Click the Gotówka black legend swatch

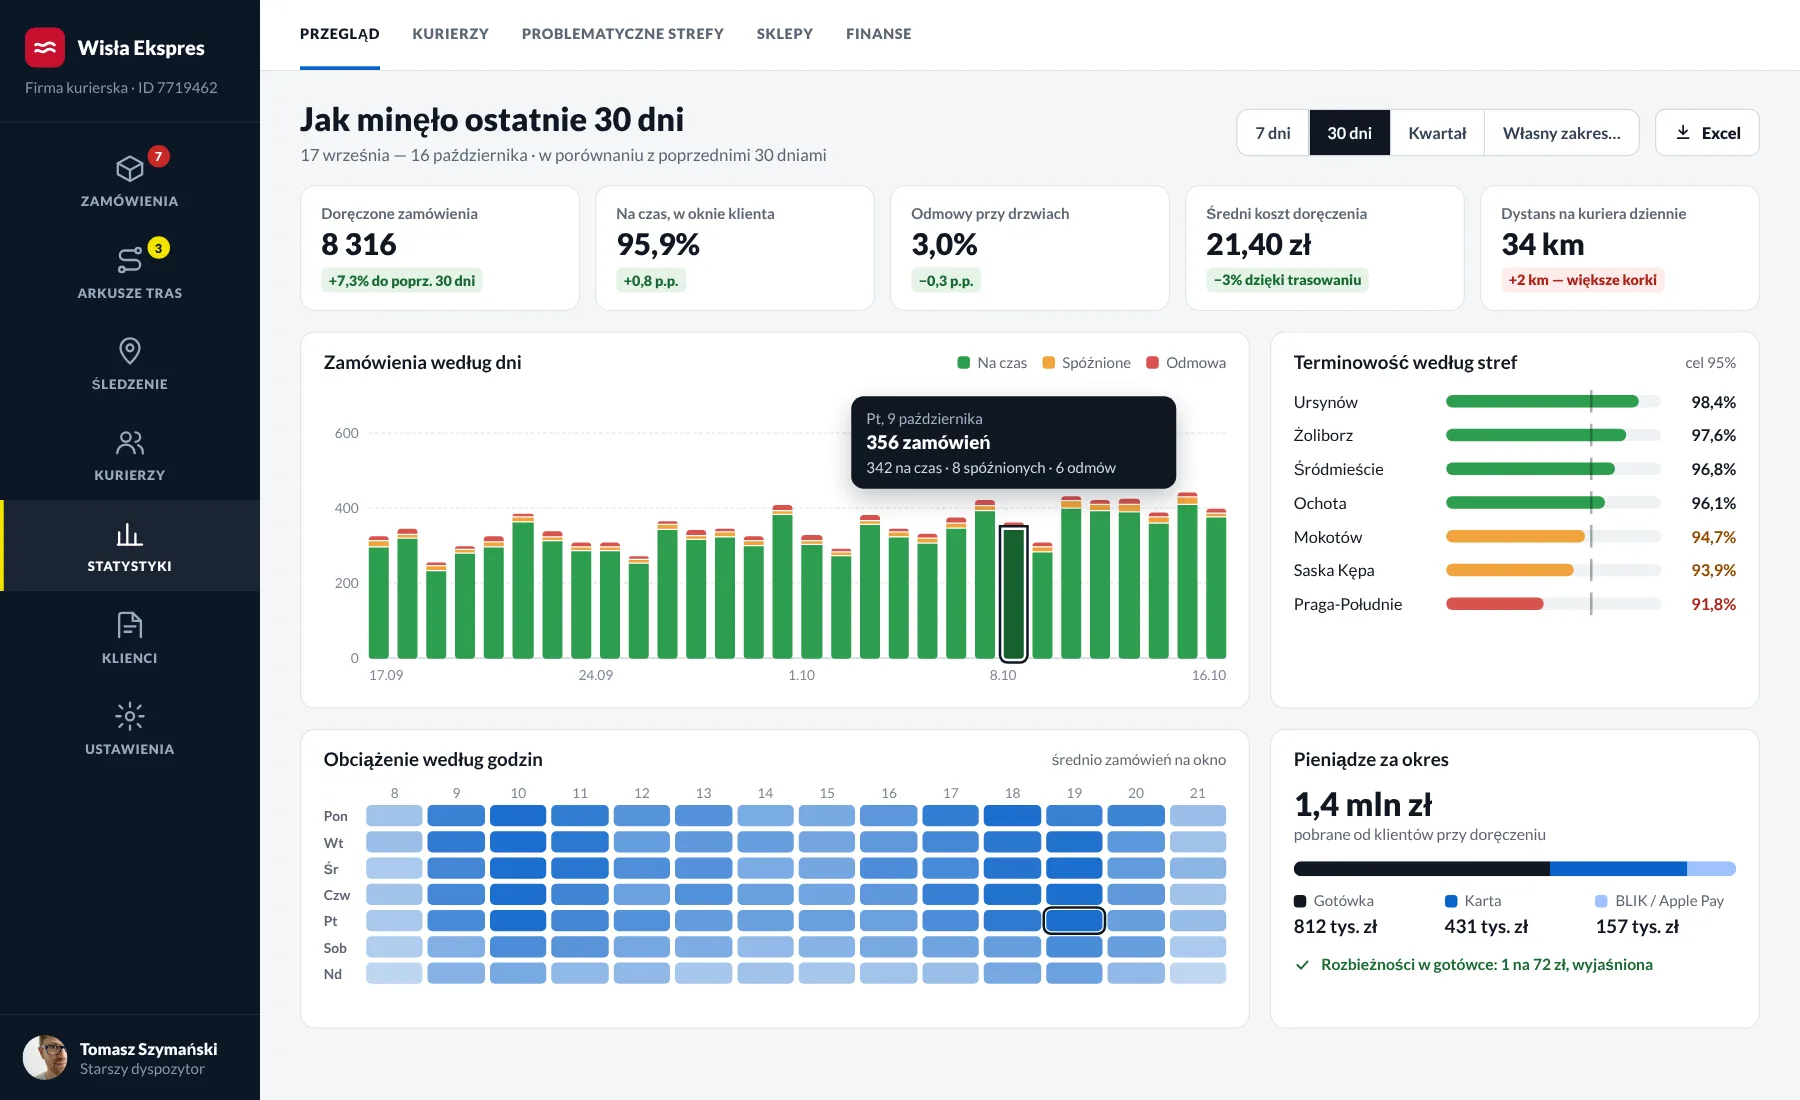click(x=1300, y=901)
